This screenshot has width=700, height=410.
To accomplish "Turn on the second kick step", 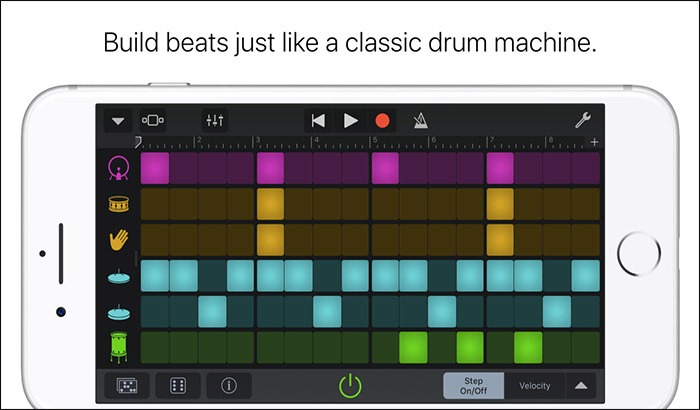I will (183, 168).
